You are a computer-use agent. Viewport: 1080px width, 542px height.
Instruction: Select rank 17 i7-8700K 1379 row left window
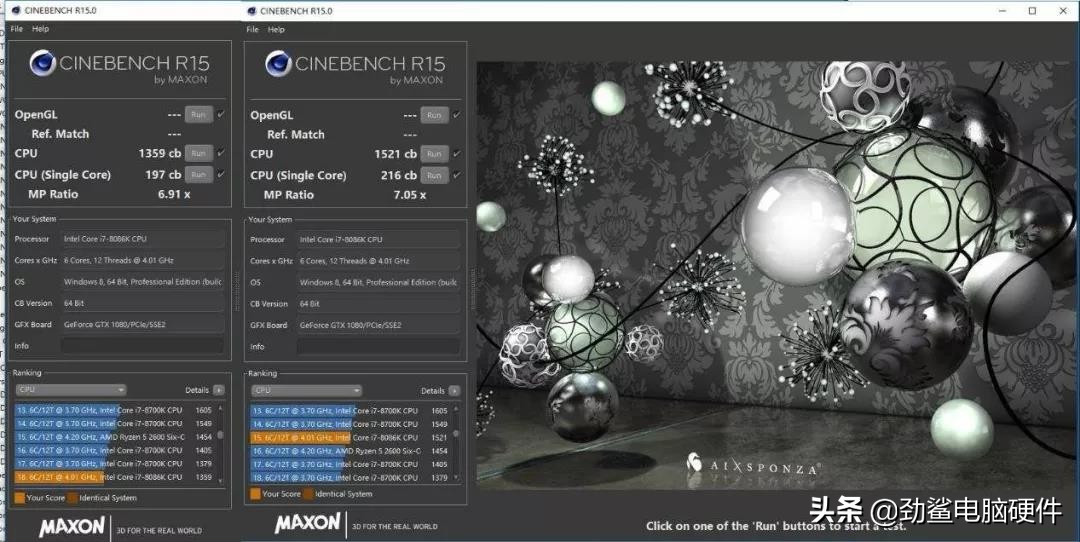(114, 463)
